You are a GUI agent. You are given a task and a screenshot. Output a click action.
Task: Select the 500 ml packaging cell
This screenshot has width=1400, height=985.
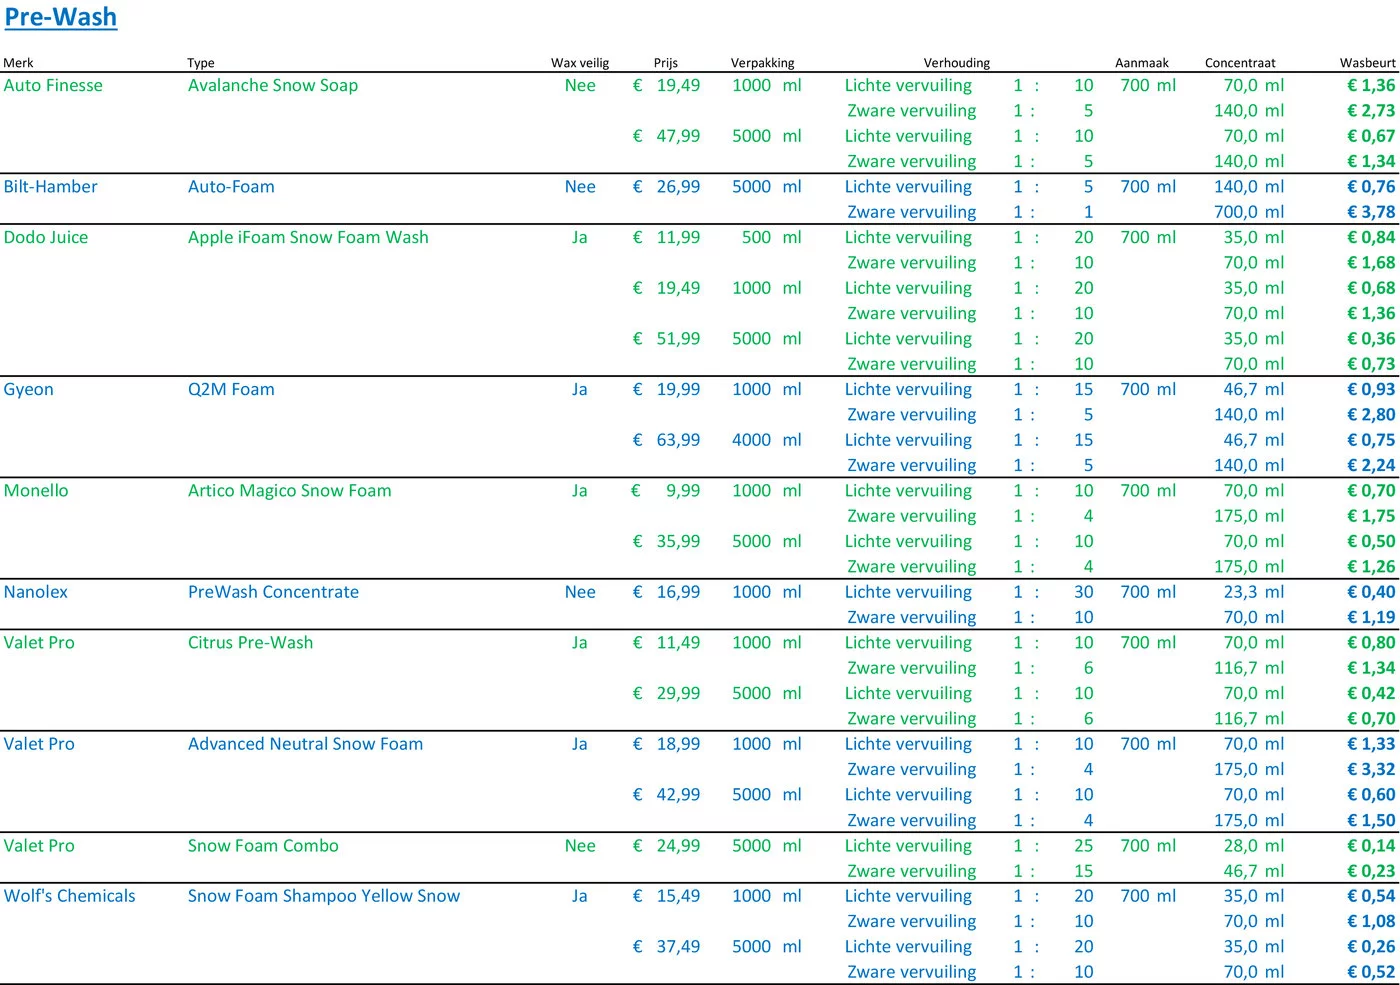click(771, 237)
